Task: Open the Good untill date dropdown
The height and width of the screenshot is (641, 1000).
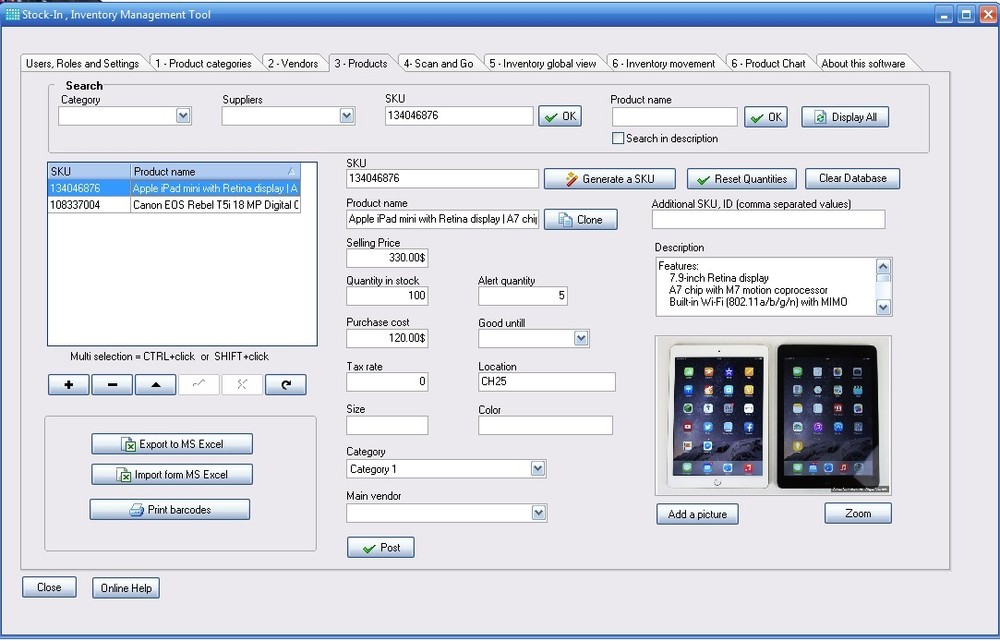Action: (582, 338)
